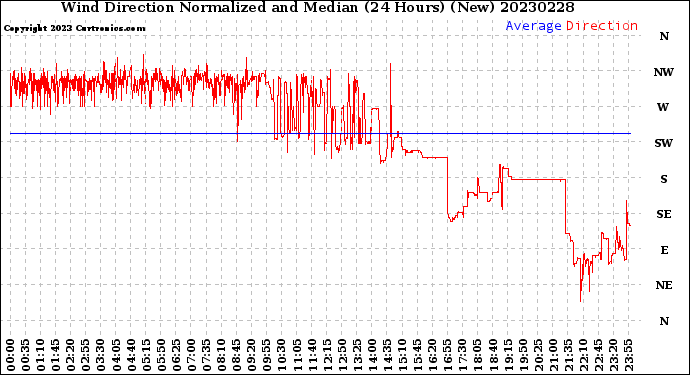Viewport: 690px width, 375px height.
Task: Click the '11:40' time label
Action: click(x=312, y=355)
